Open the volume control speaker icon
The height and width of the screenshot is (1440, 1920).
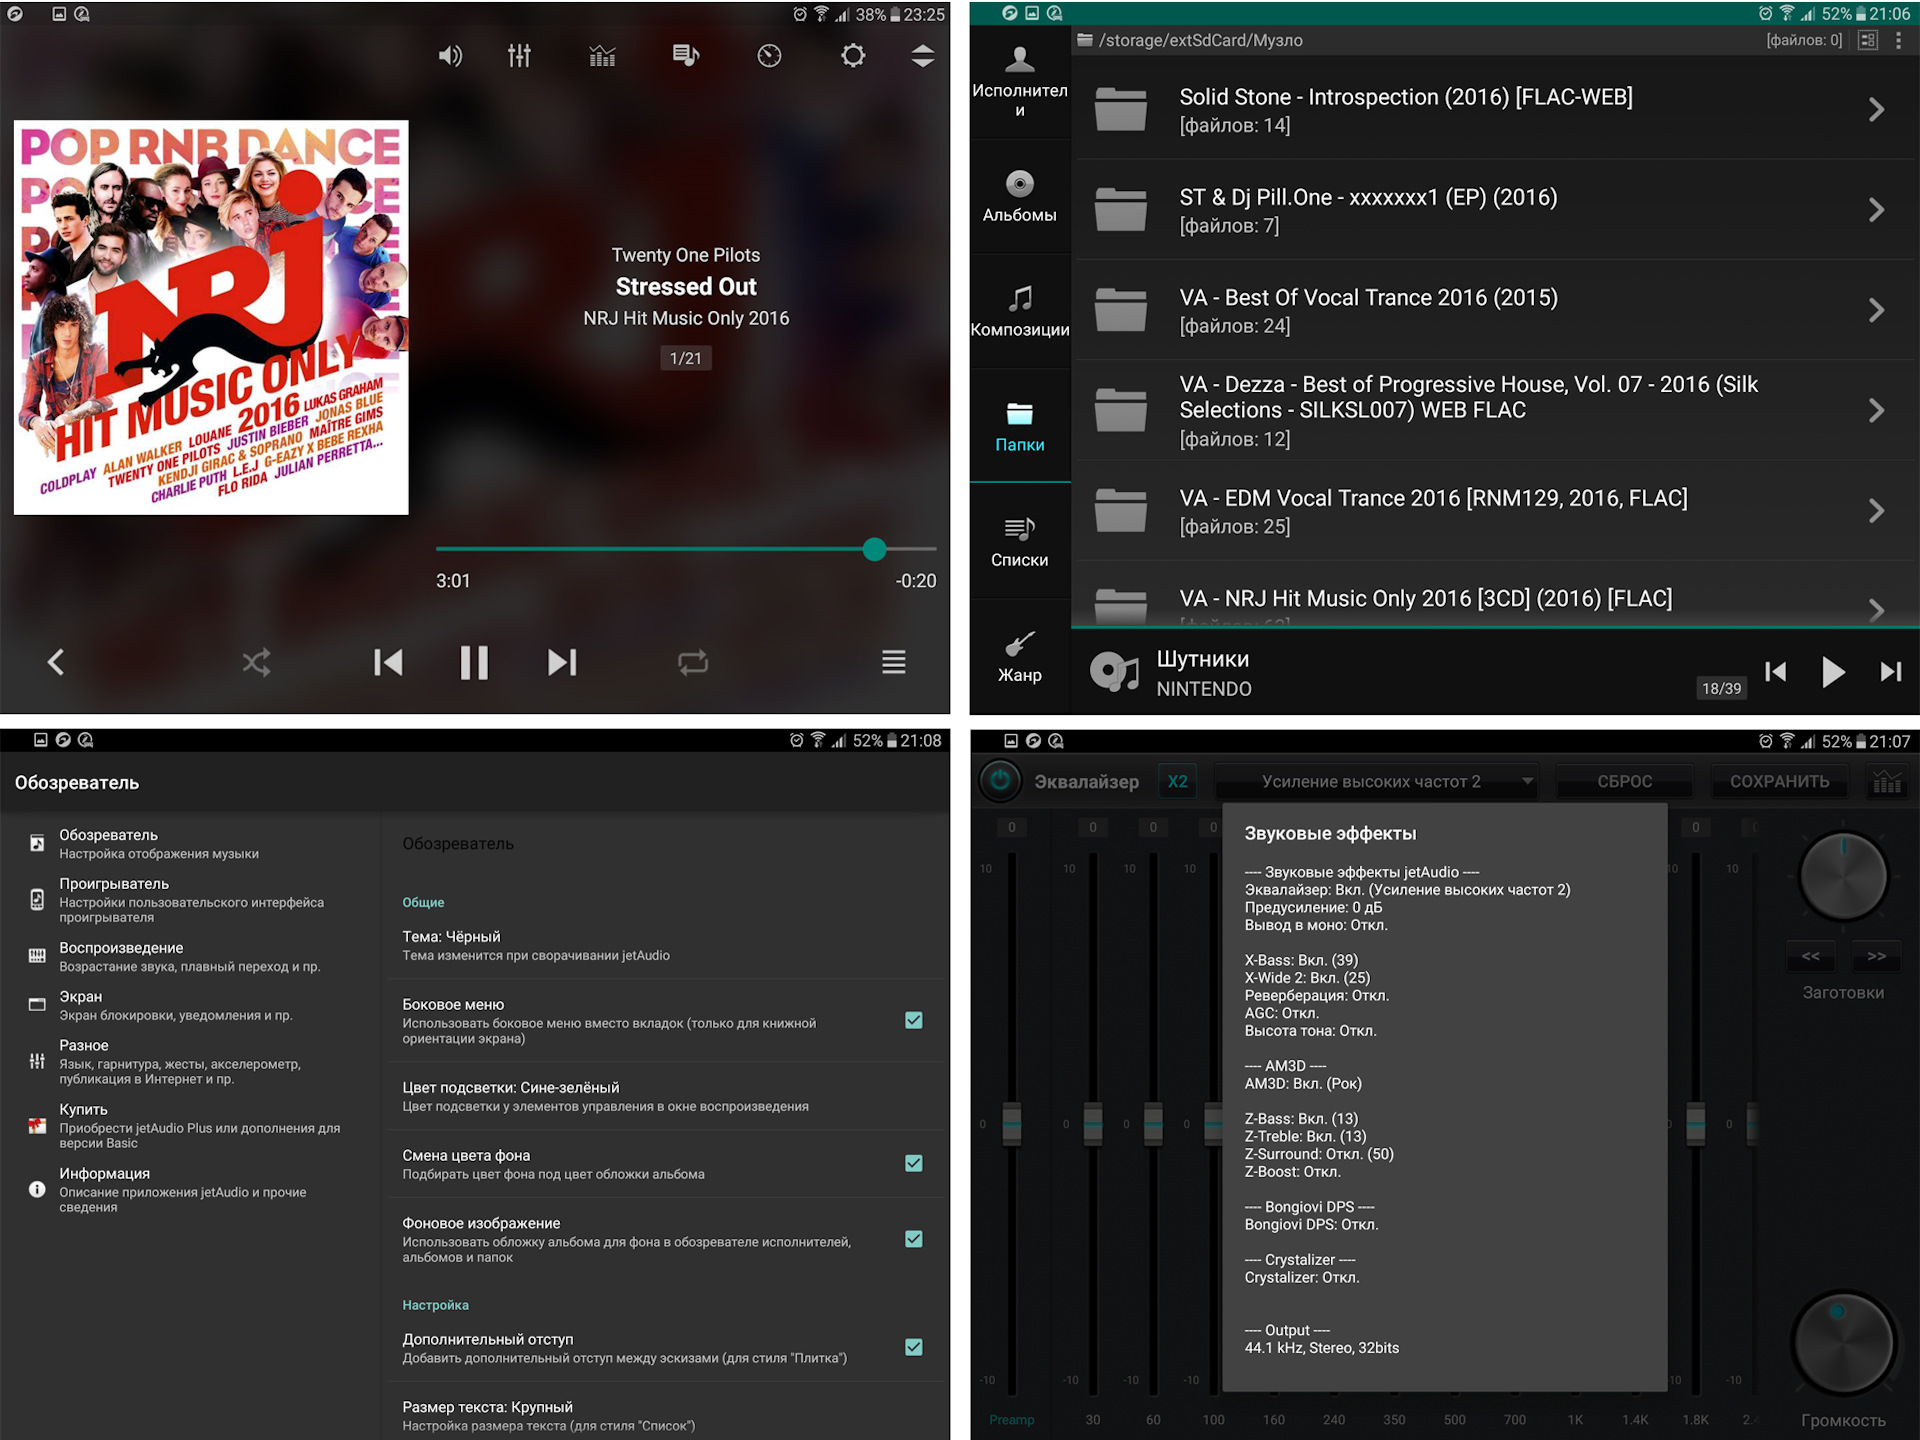tap(450, 56)
